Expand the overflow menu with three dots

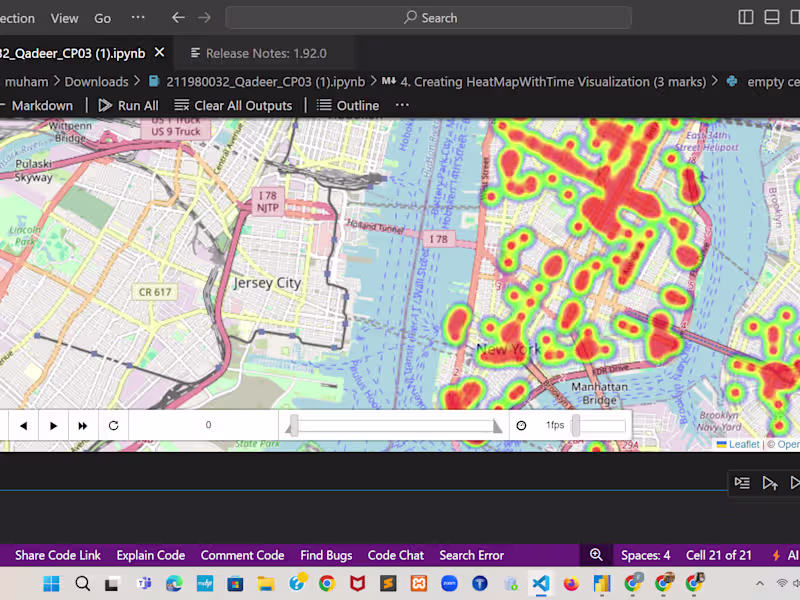tap(138, 18)
